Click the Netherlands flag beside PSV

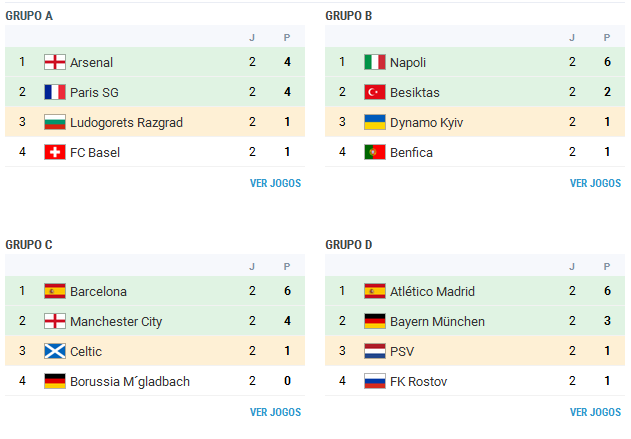[x=375, y=351]
